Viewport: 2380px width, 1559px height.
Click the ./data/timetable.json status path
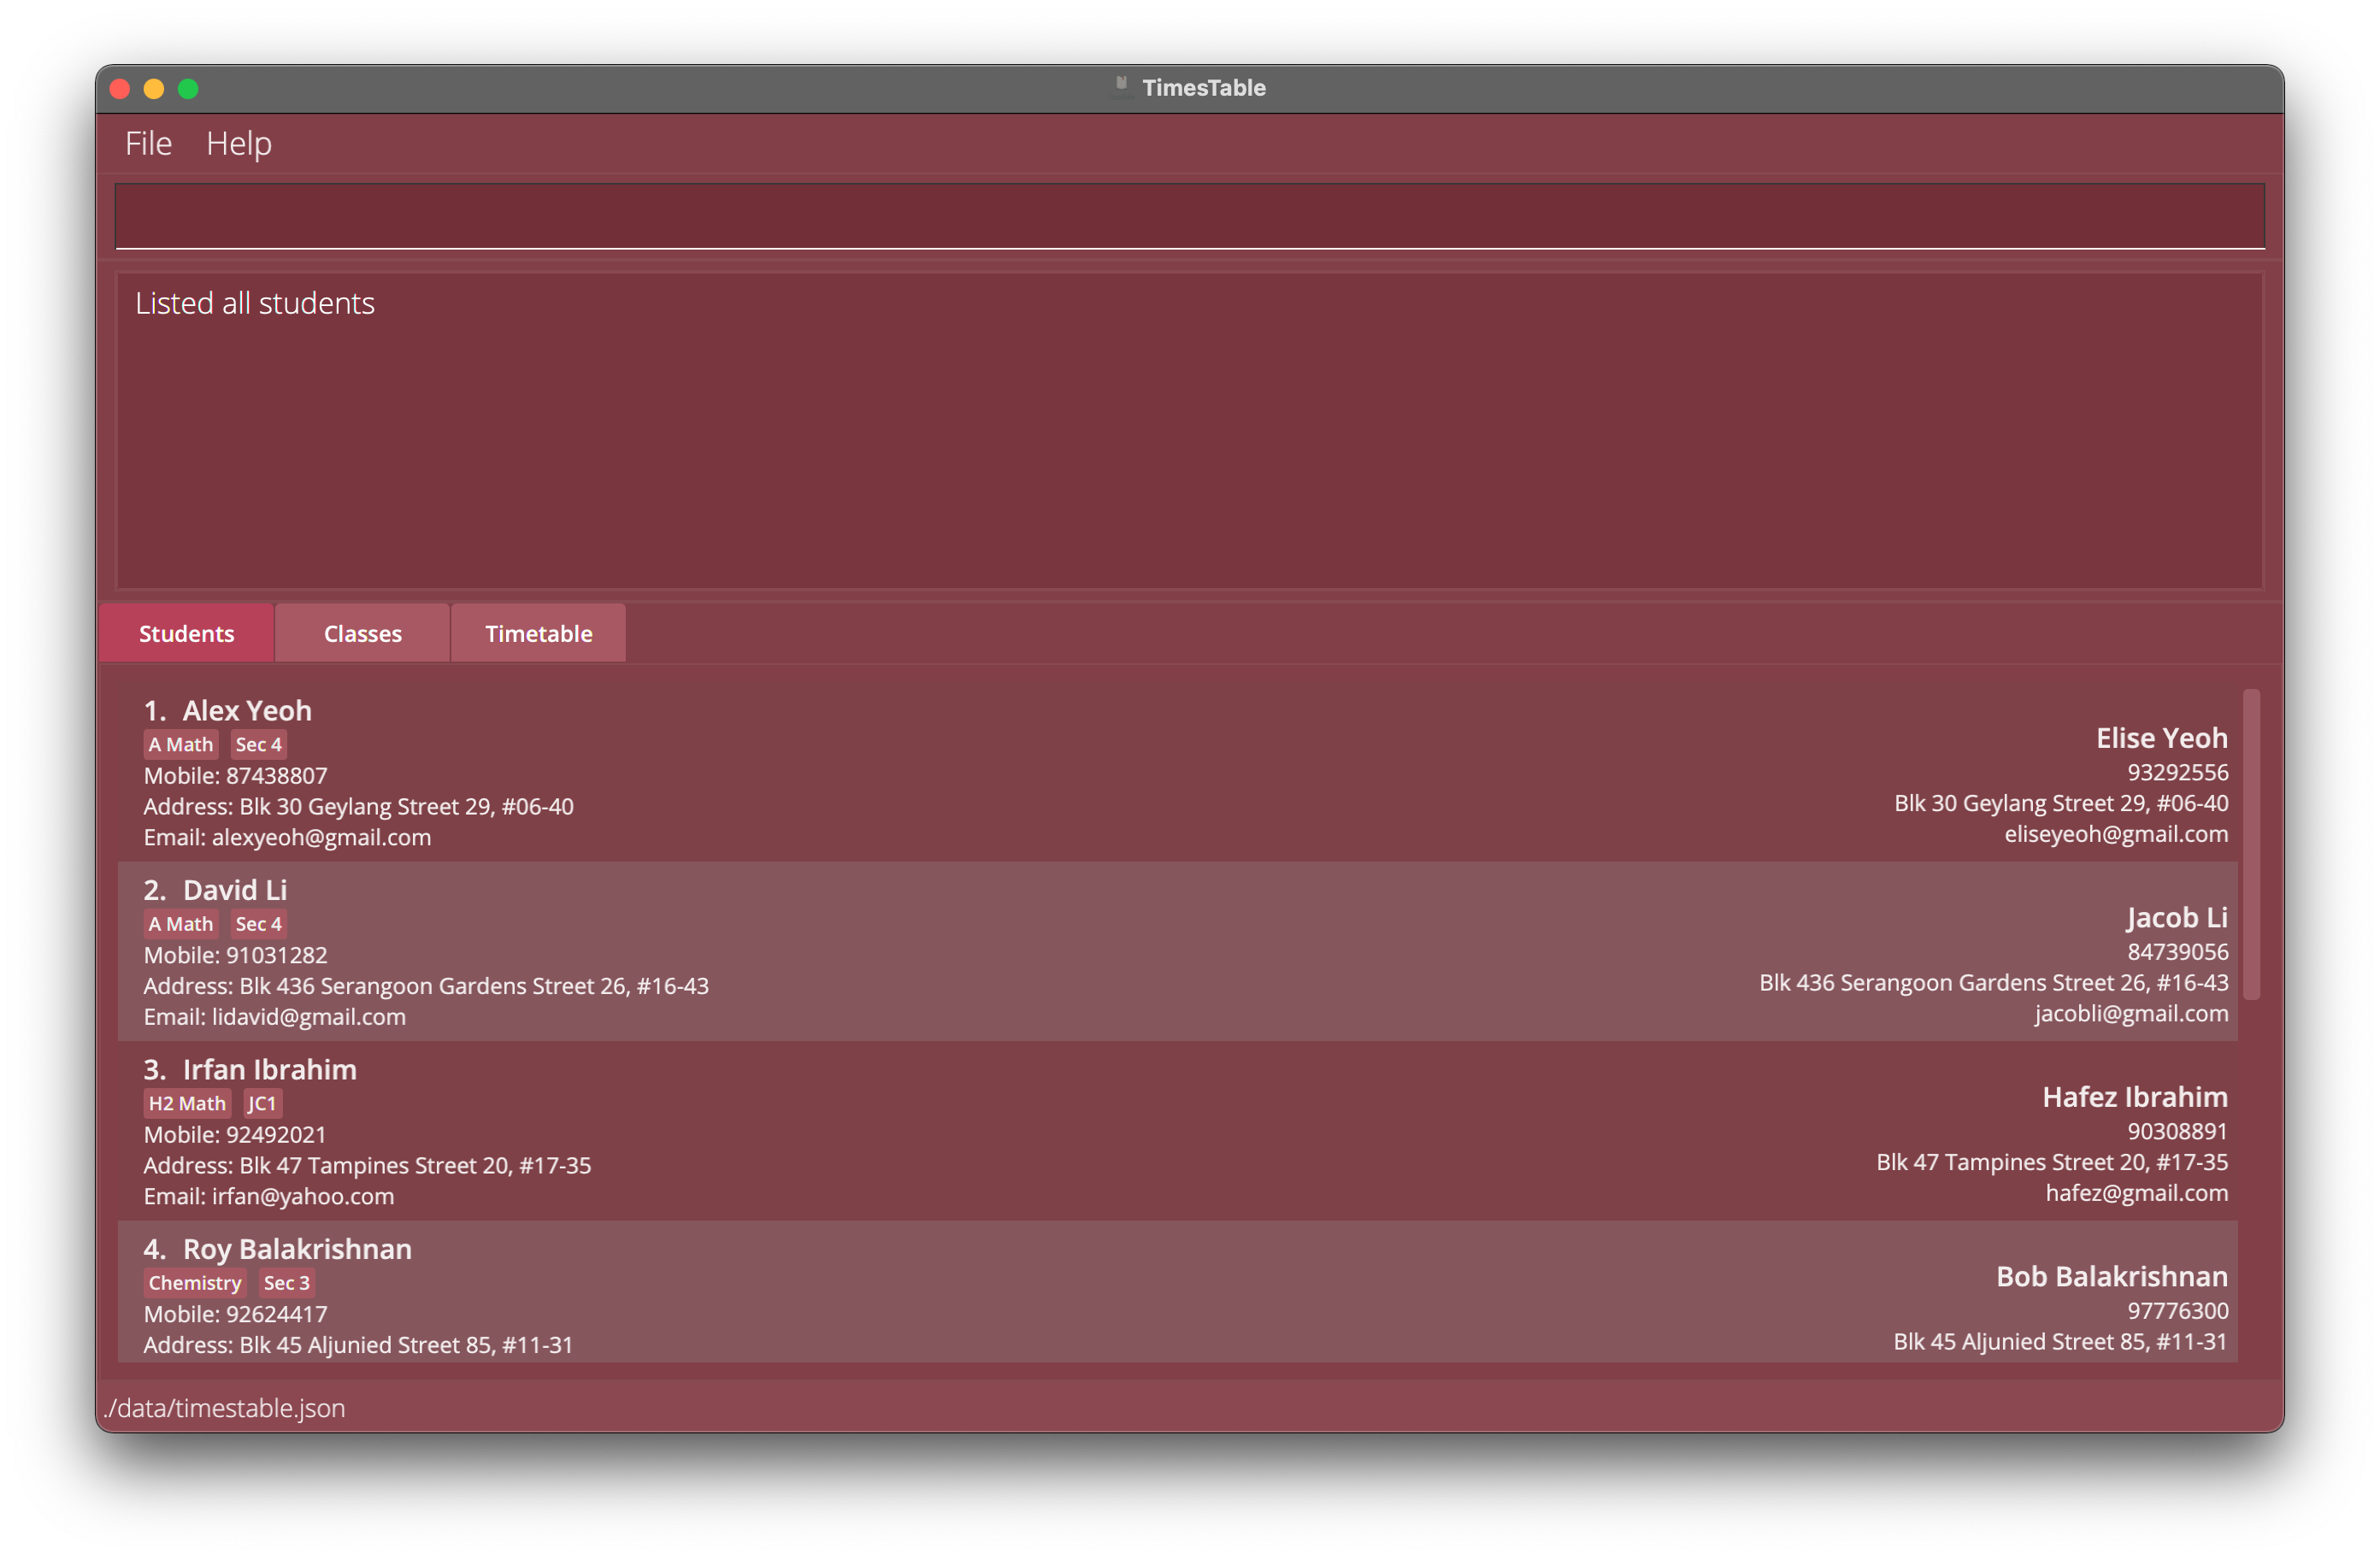(225, 1408)
